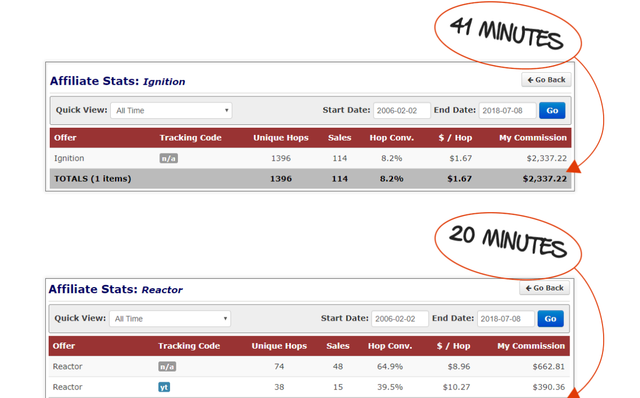Viewport: 640px width, 398px height.
Task: Click $ / Hop header in Reactor table
Action: (x=453, y=346)
